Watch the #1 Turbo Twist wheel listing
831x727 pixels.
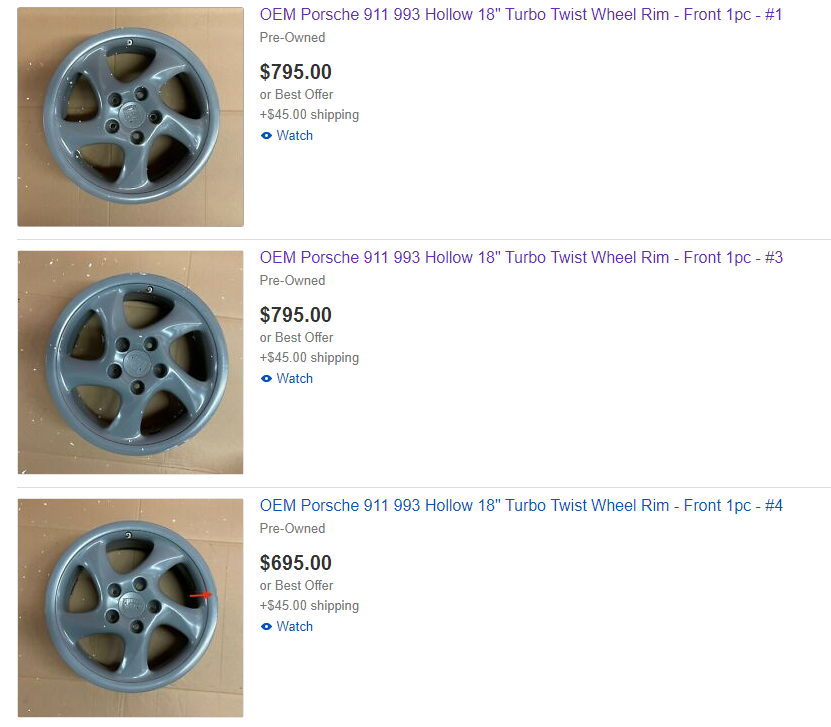294,136
